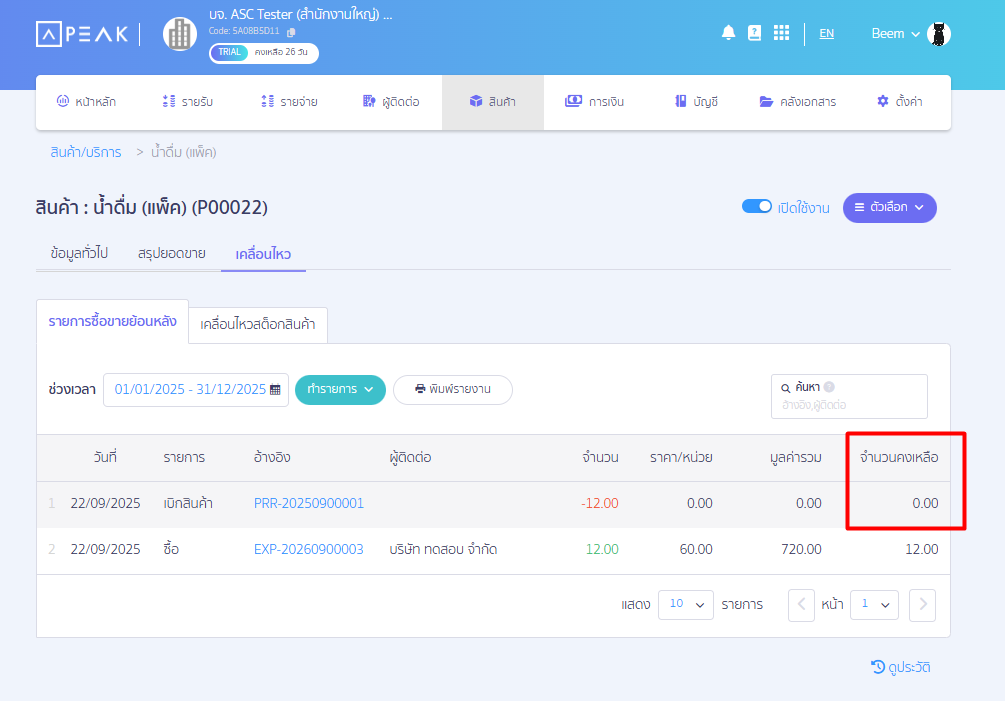
Task: Click the calendar icon in date range
Action: pyautogui.click(x=275, y=390)
